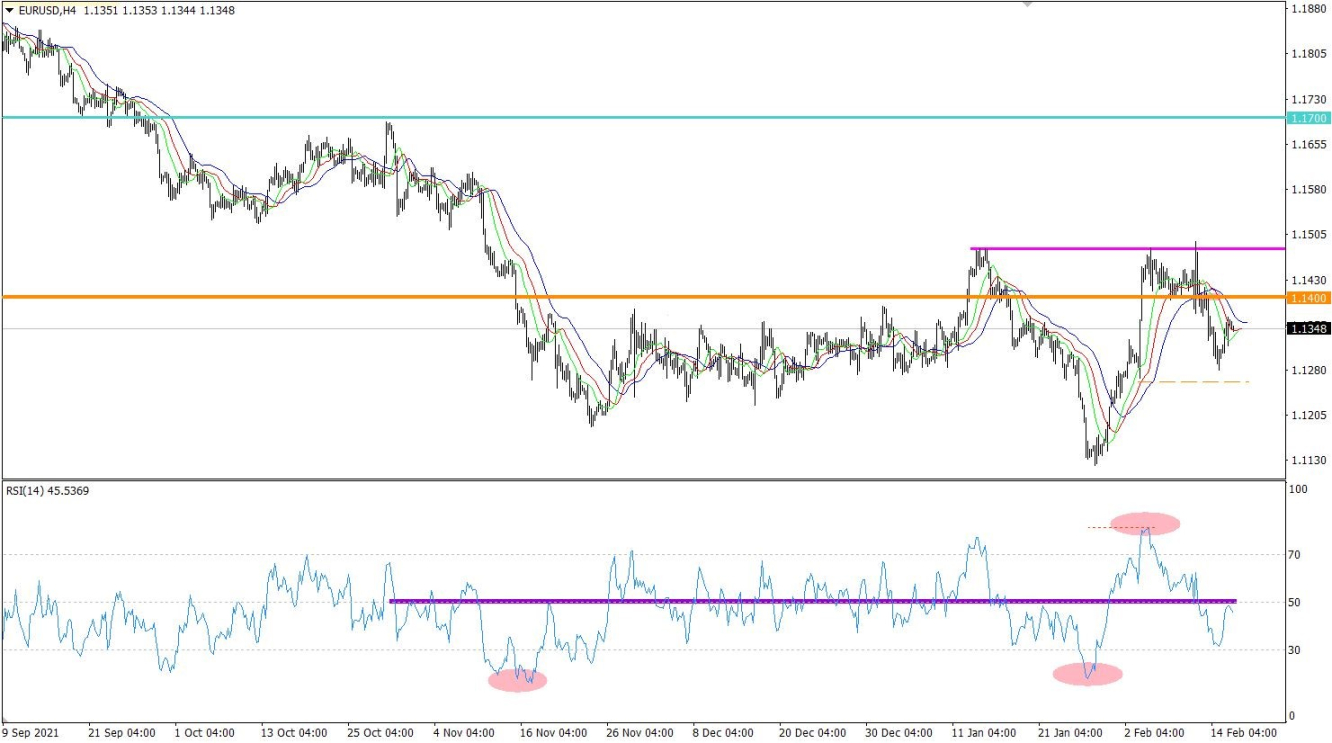Click the 11 Jan 04:00 date label
The width and height of the screenshot is (1332, 743).
click(x=984, y=733)
